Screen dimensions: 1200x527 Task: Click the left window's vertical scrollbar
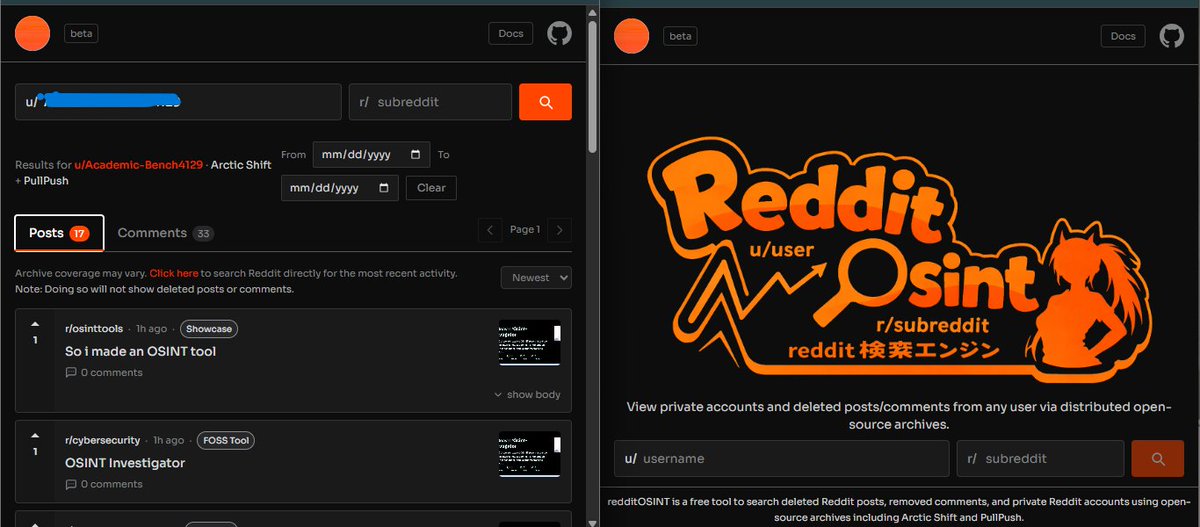(592, 85)
